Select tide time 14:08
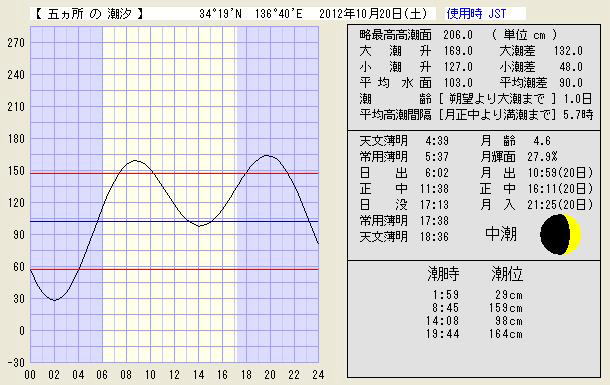Screen dimensions: 610x385 pos(443,321)
